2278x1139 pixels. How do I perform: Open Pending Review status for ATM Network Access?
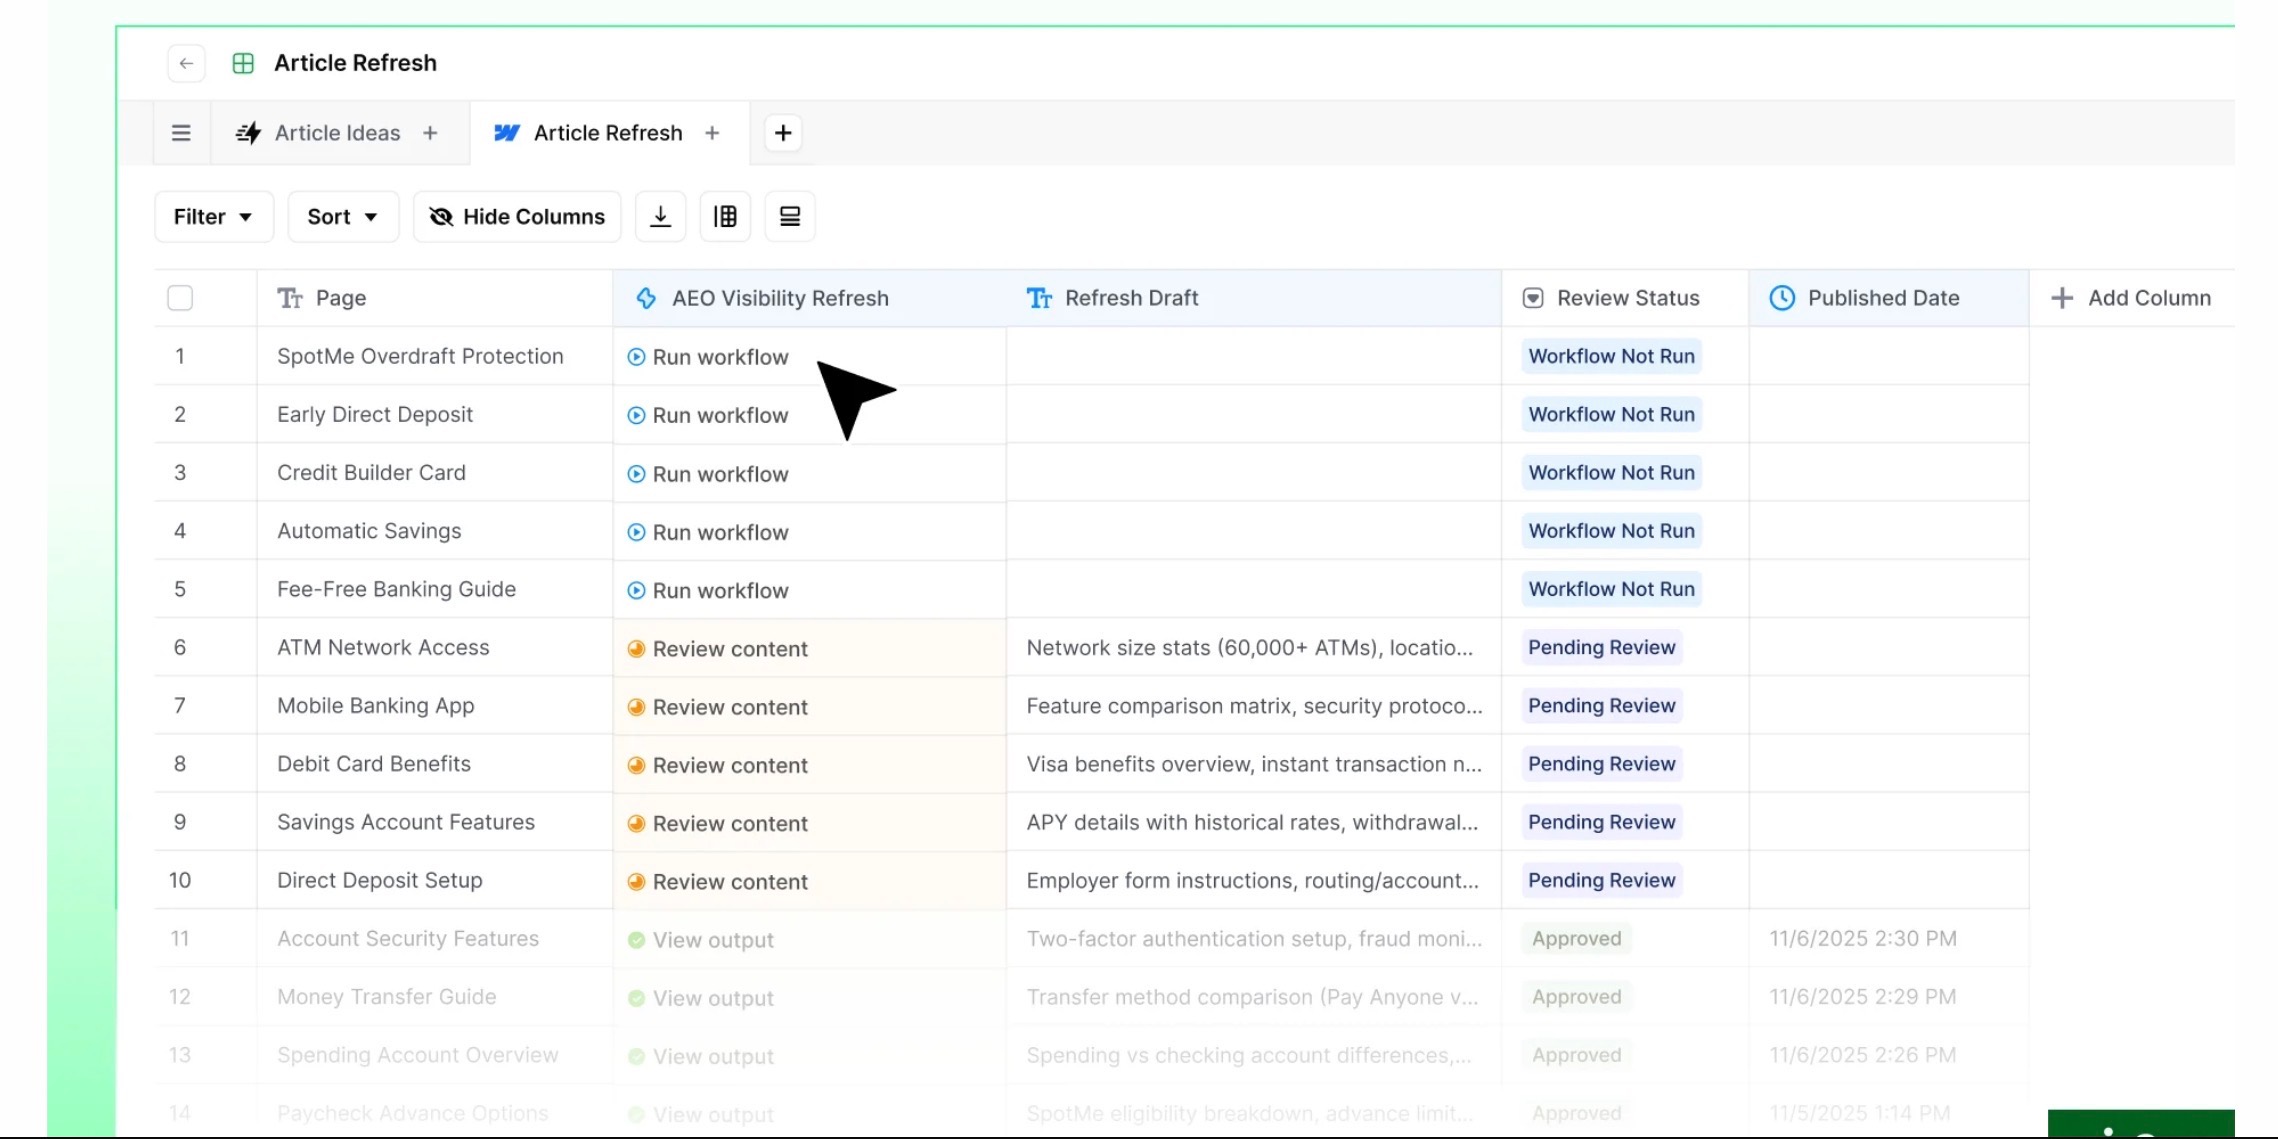(x=1601, y=647)
